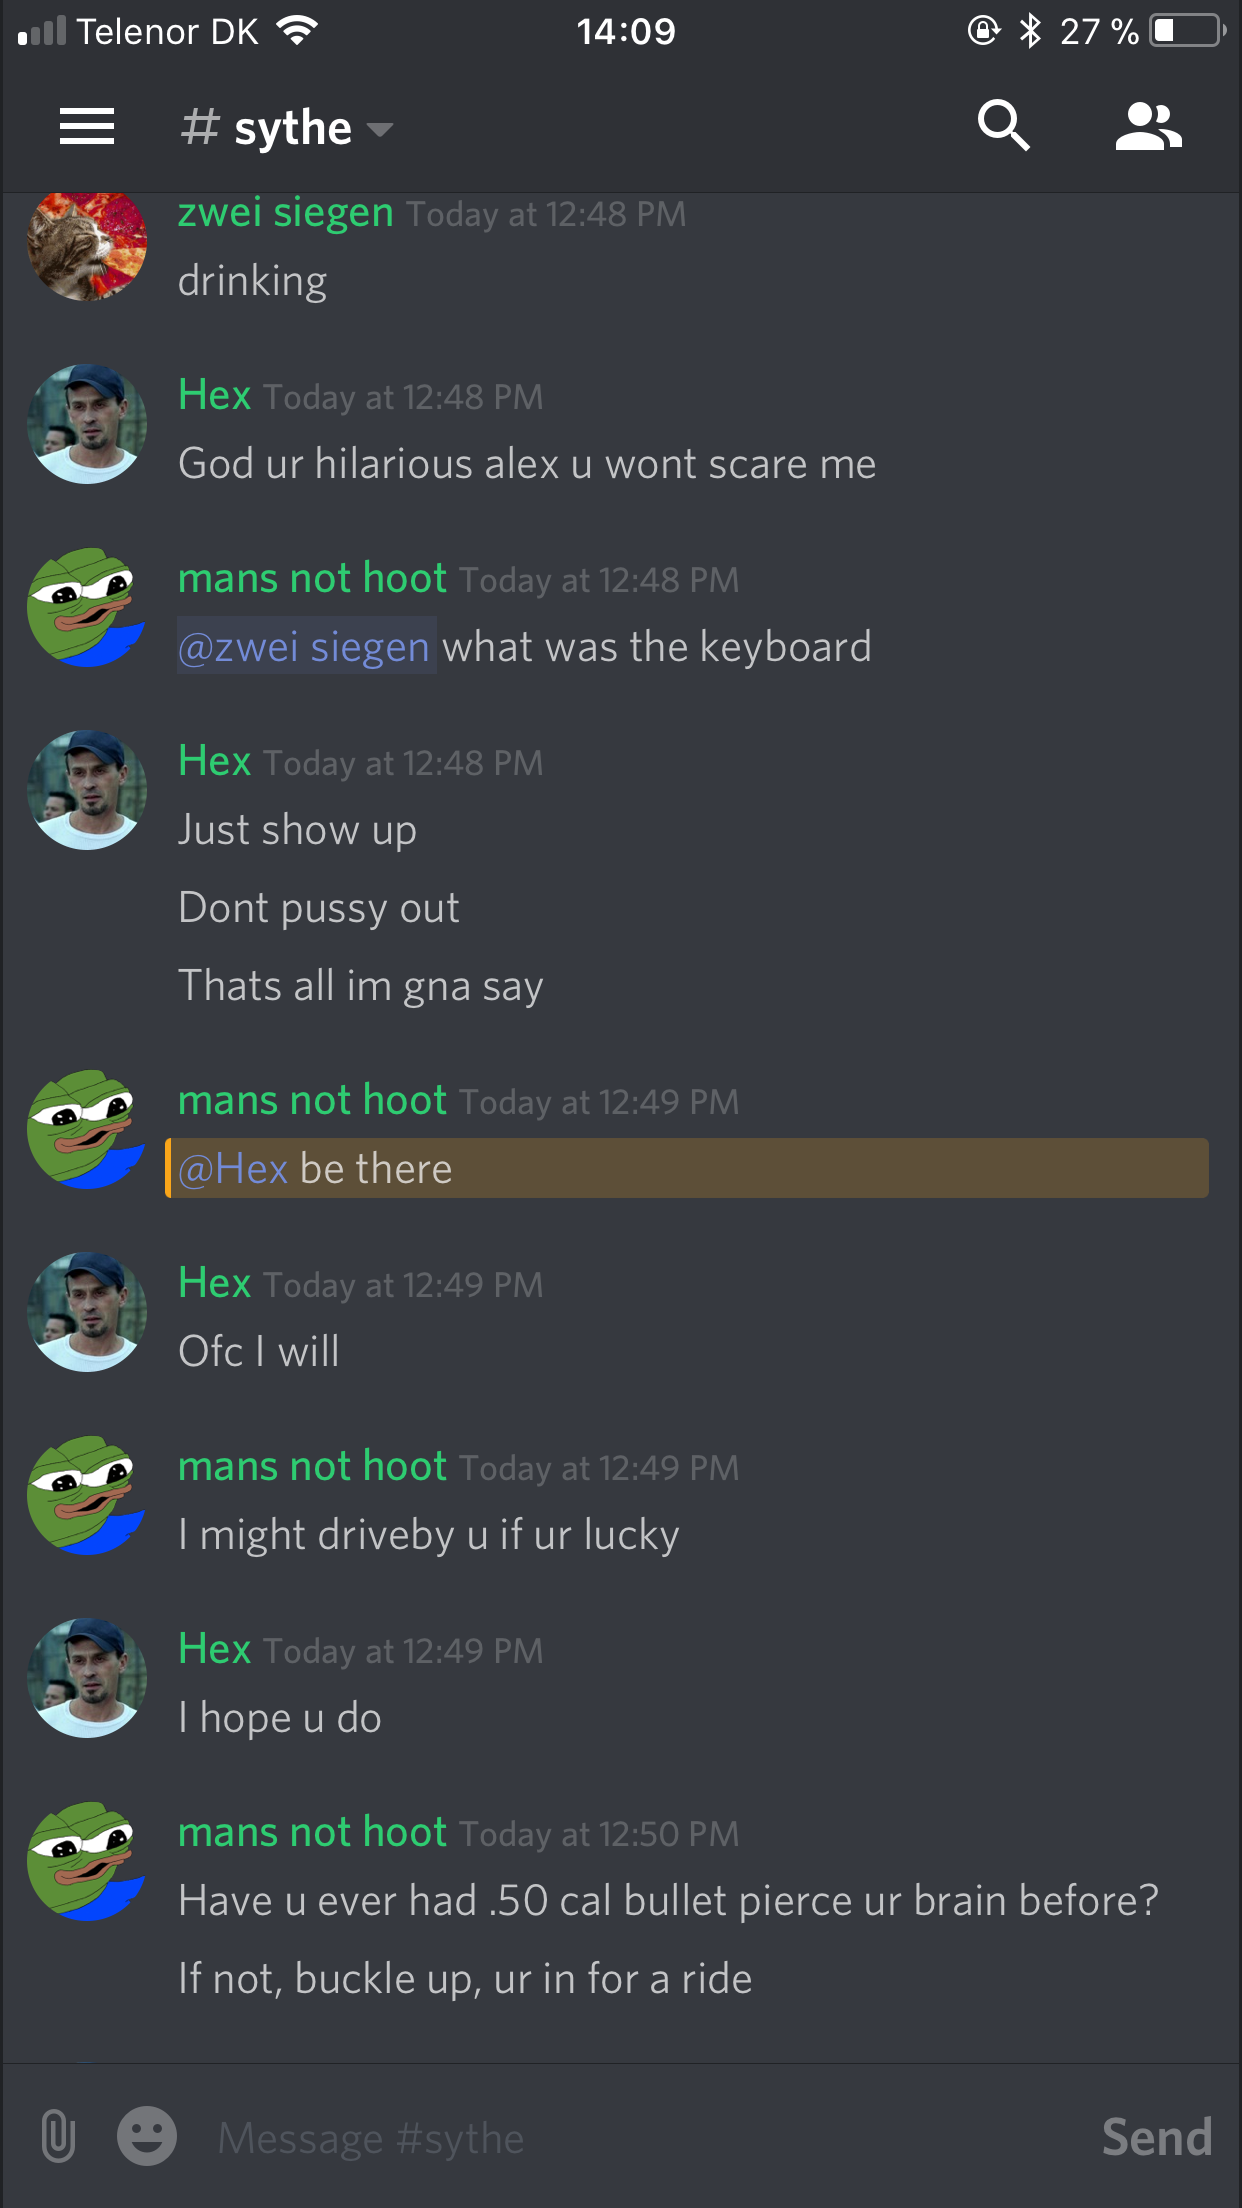Tap Hex's avatar next to 'Ofc I will'
This screenshot has width=1242, height=2208.
[87, 1311]
